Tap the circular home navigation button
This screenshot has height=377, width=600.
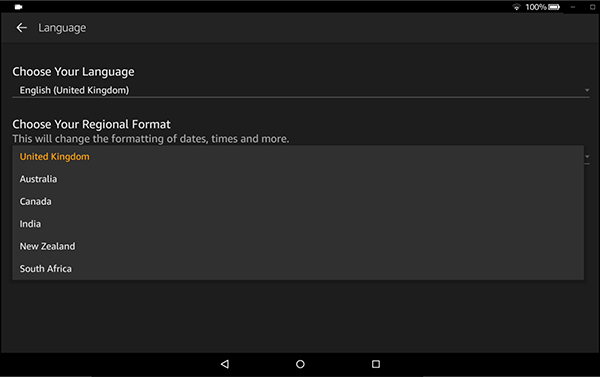pyautogui.click(x=300, y=364)
